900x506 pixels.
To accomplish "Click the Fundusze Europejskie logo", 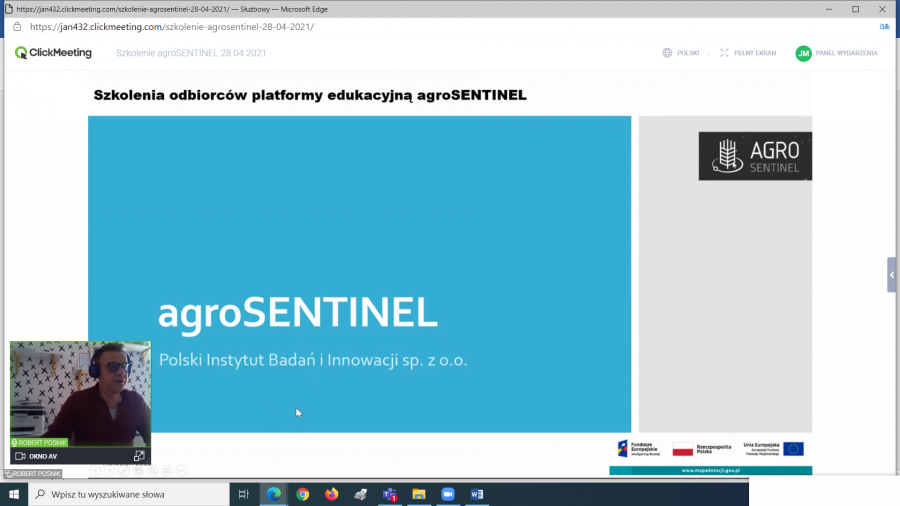I will coord(638,449).
